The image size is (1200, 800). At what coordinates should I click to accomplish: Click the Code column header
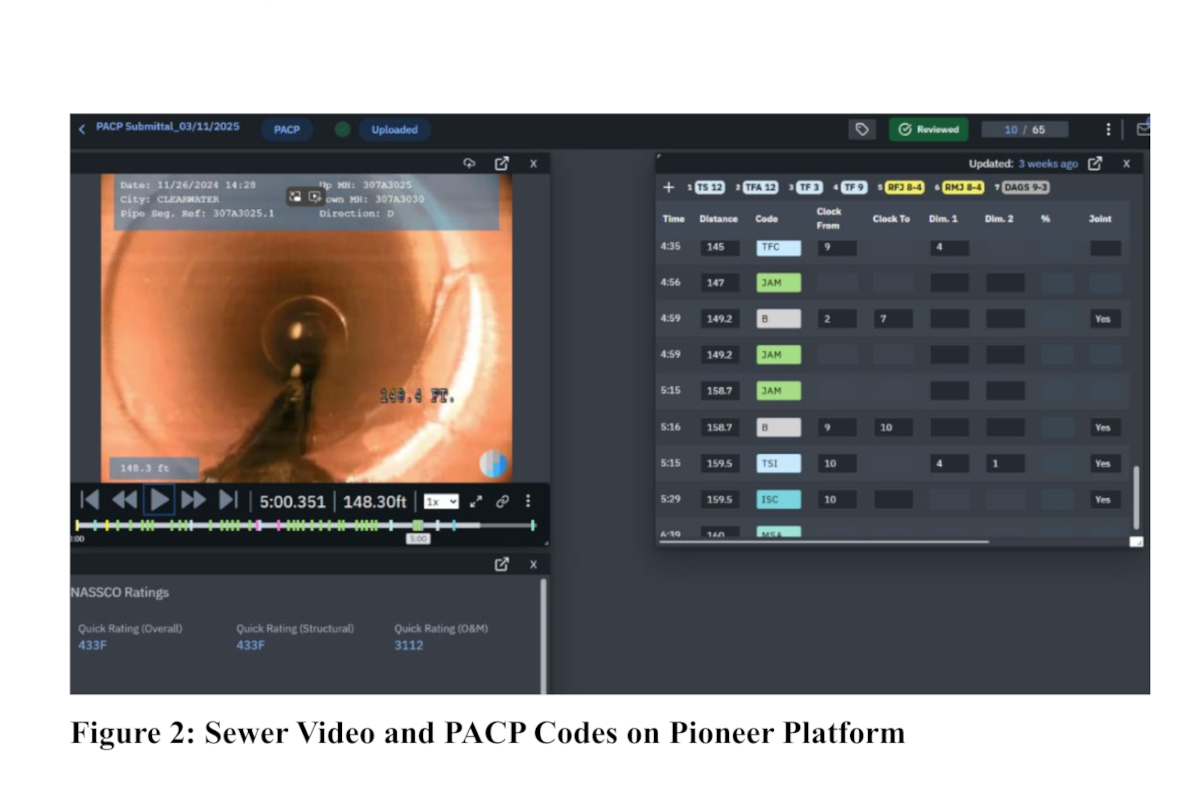(766, 219)
